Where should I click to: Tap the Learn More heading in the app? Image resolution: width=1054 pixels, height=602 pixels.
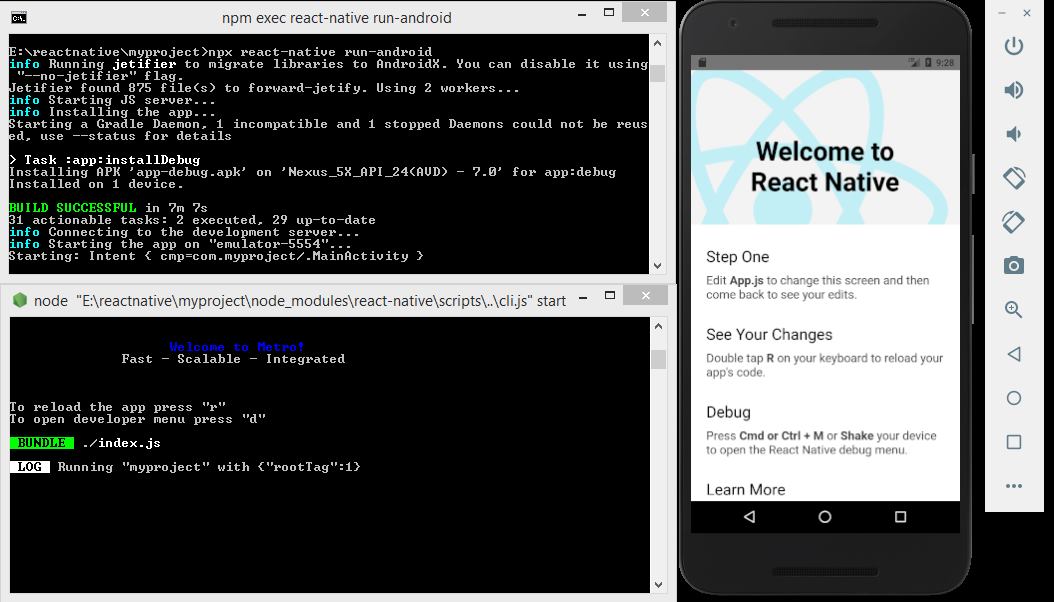coord(746,489)
